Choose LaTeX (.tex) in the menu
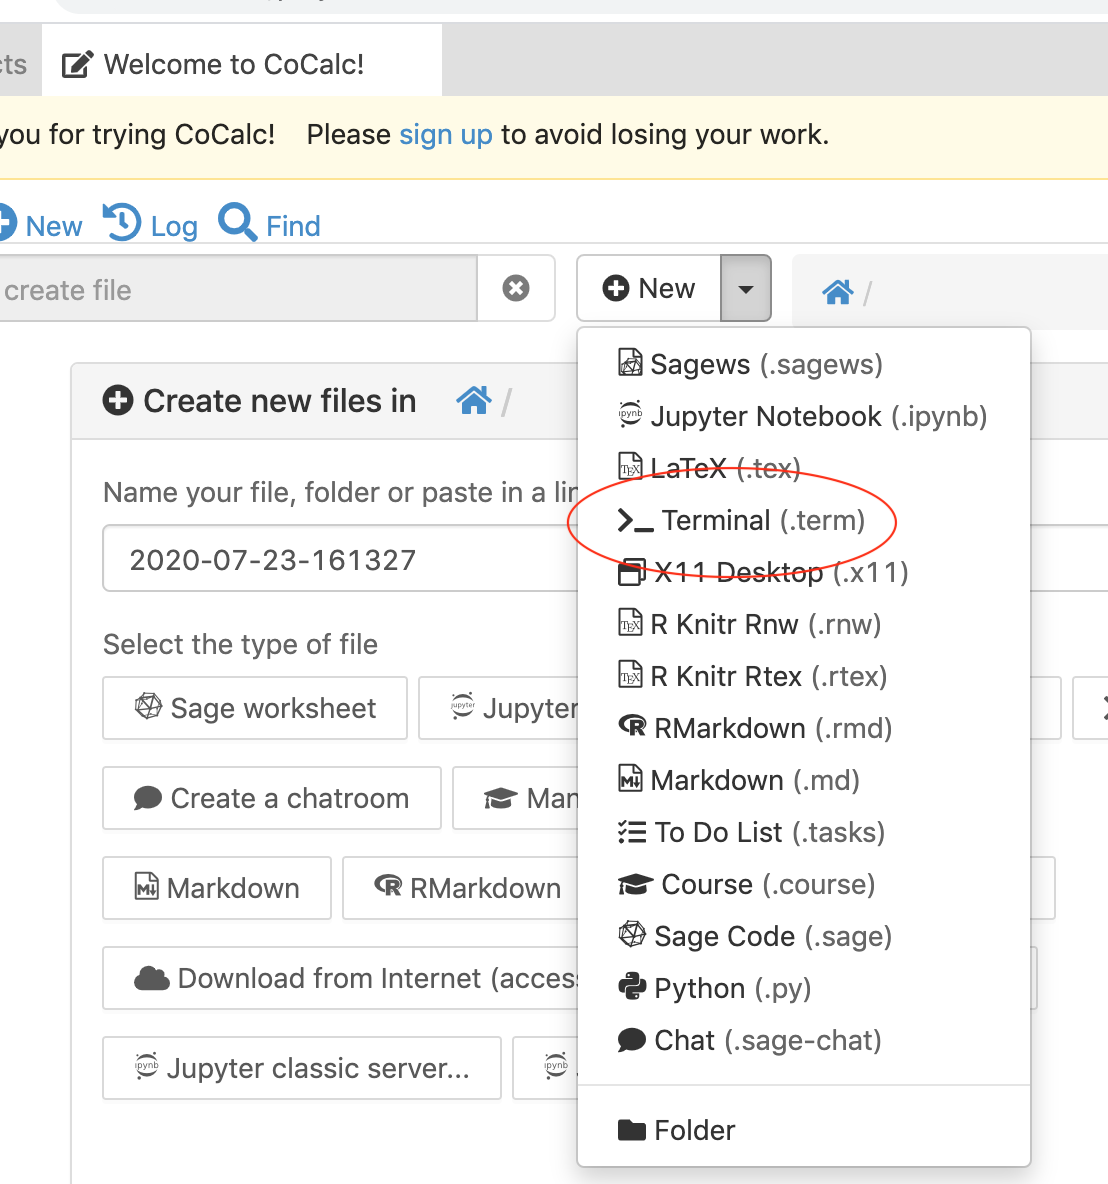 tap(804, 468)
